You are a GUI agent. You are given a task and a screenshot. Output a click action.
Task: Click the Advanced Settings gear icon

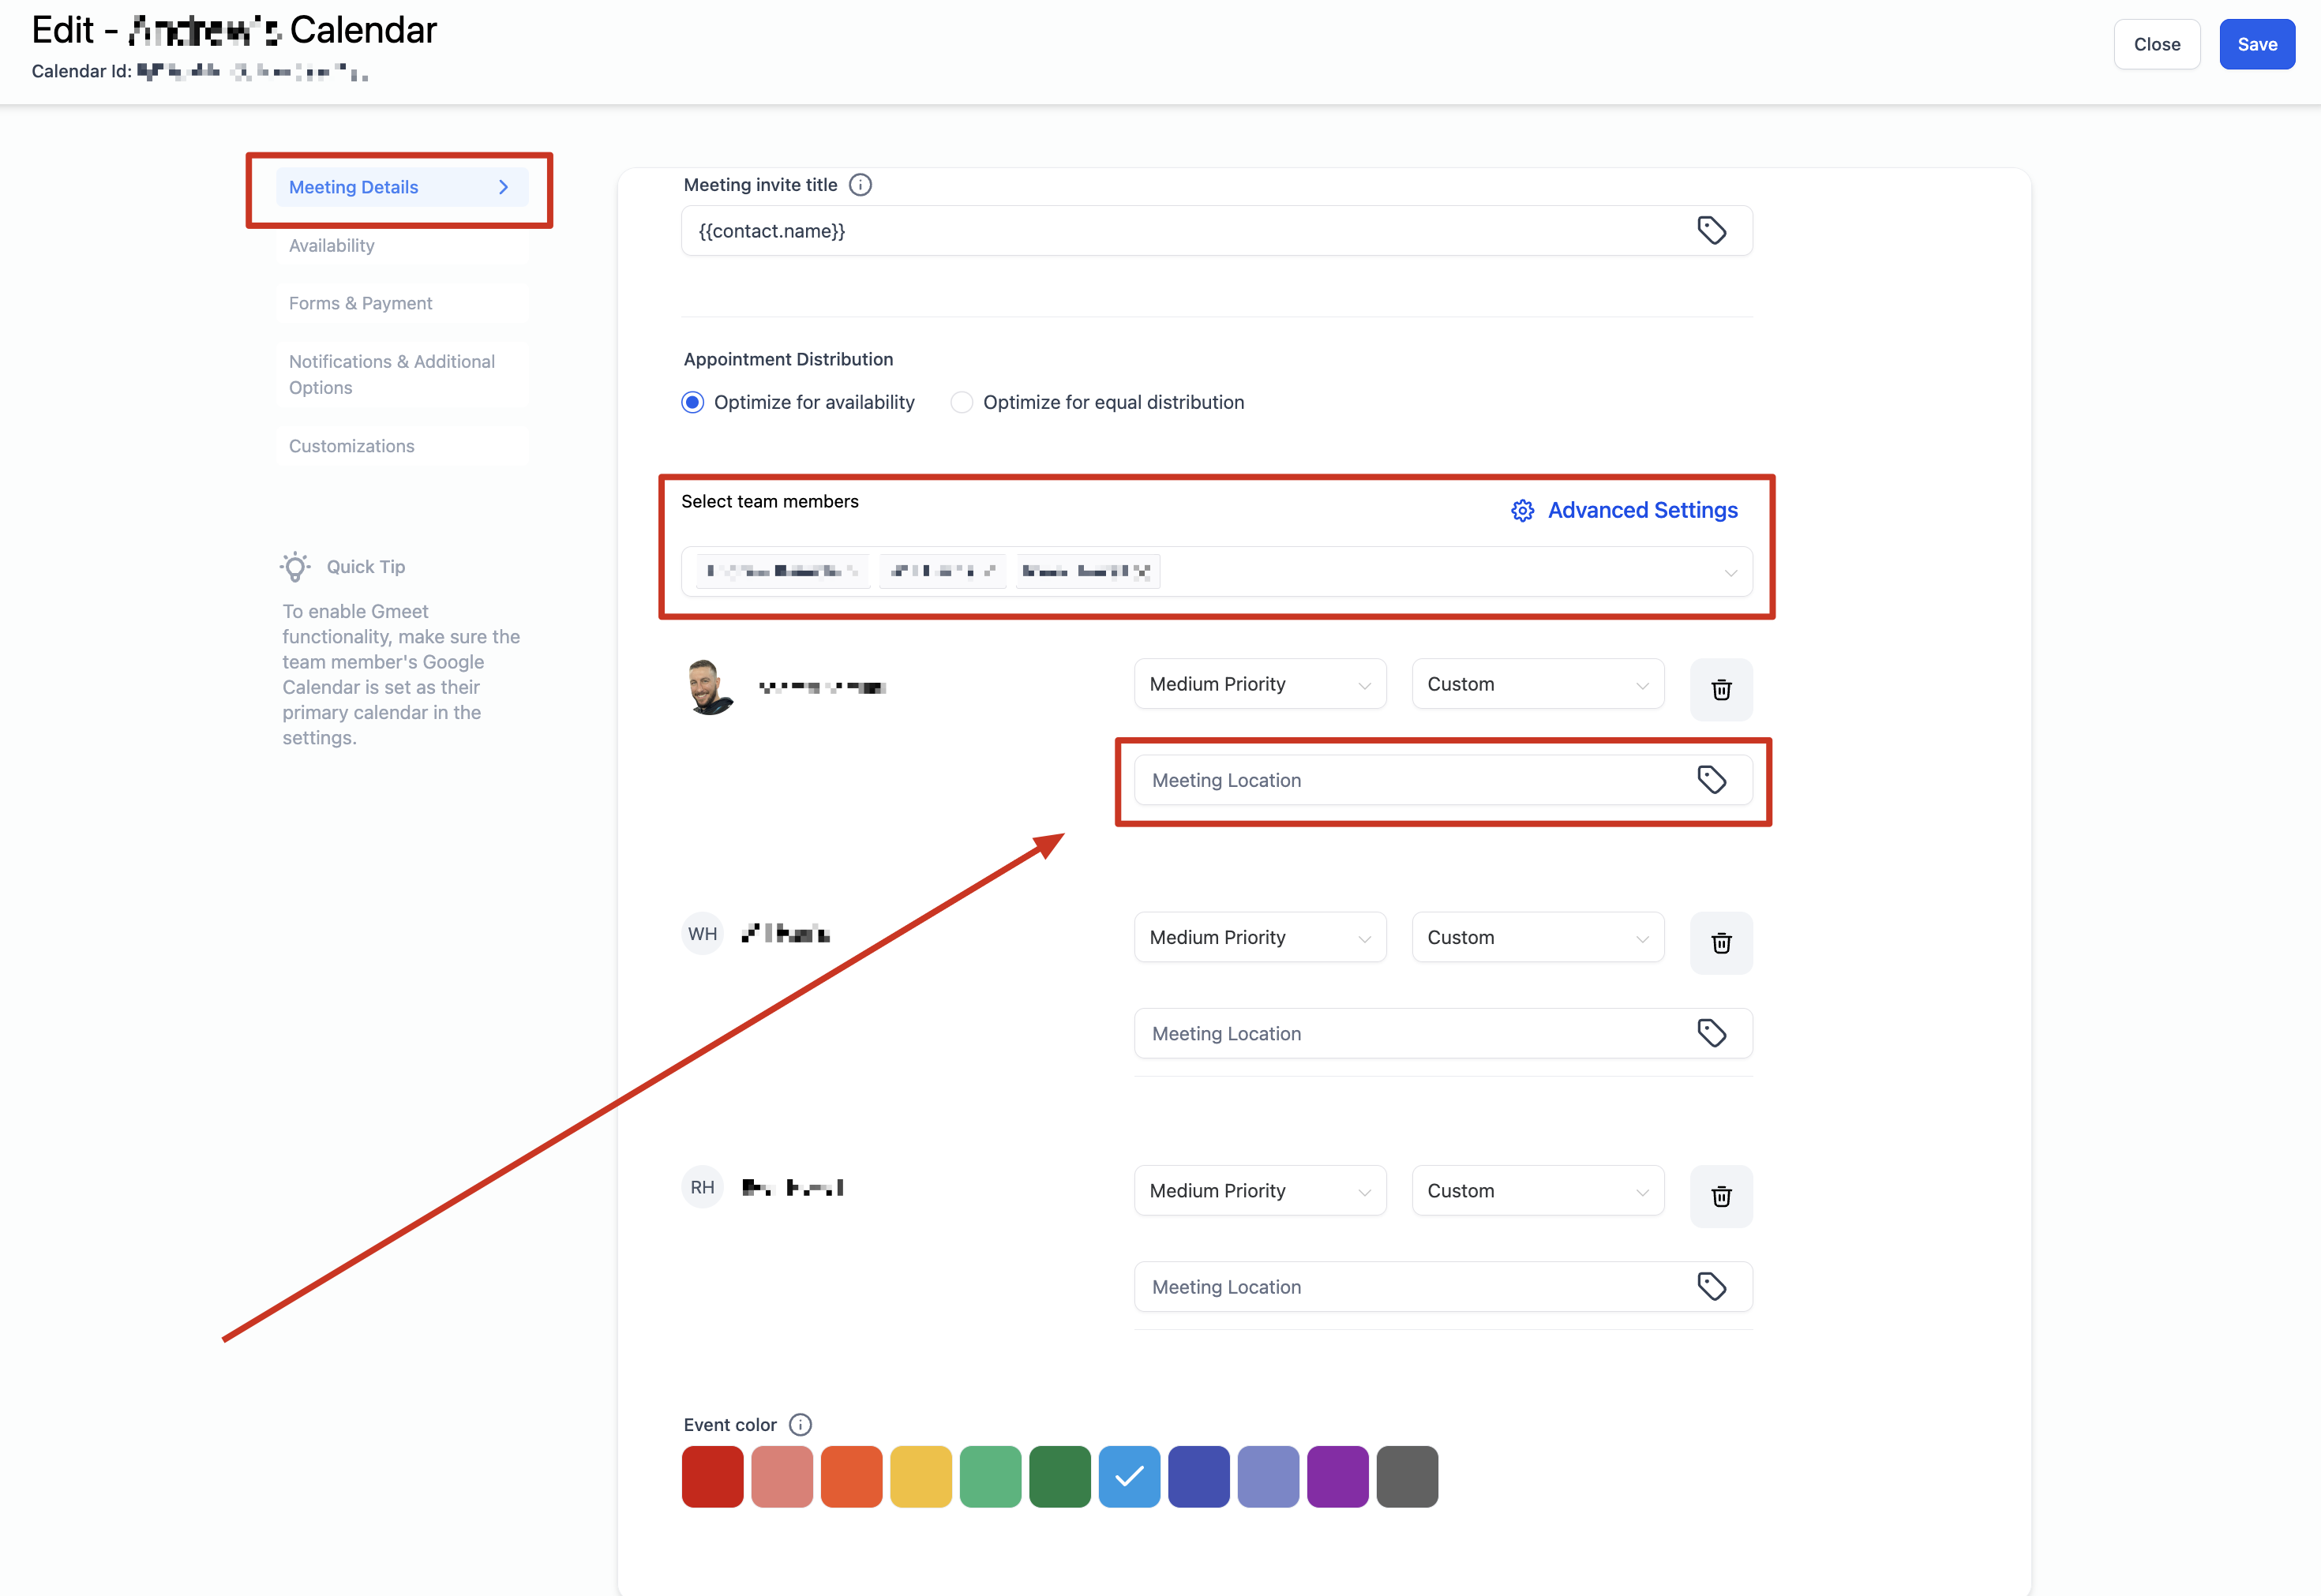[1522, 511]
